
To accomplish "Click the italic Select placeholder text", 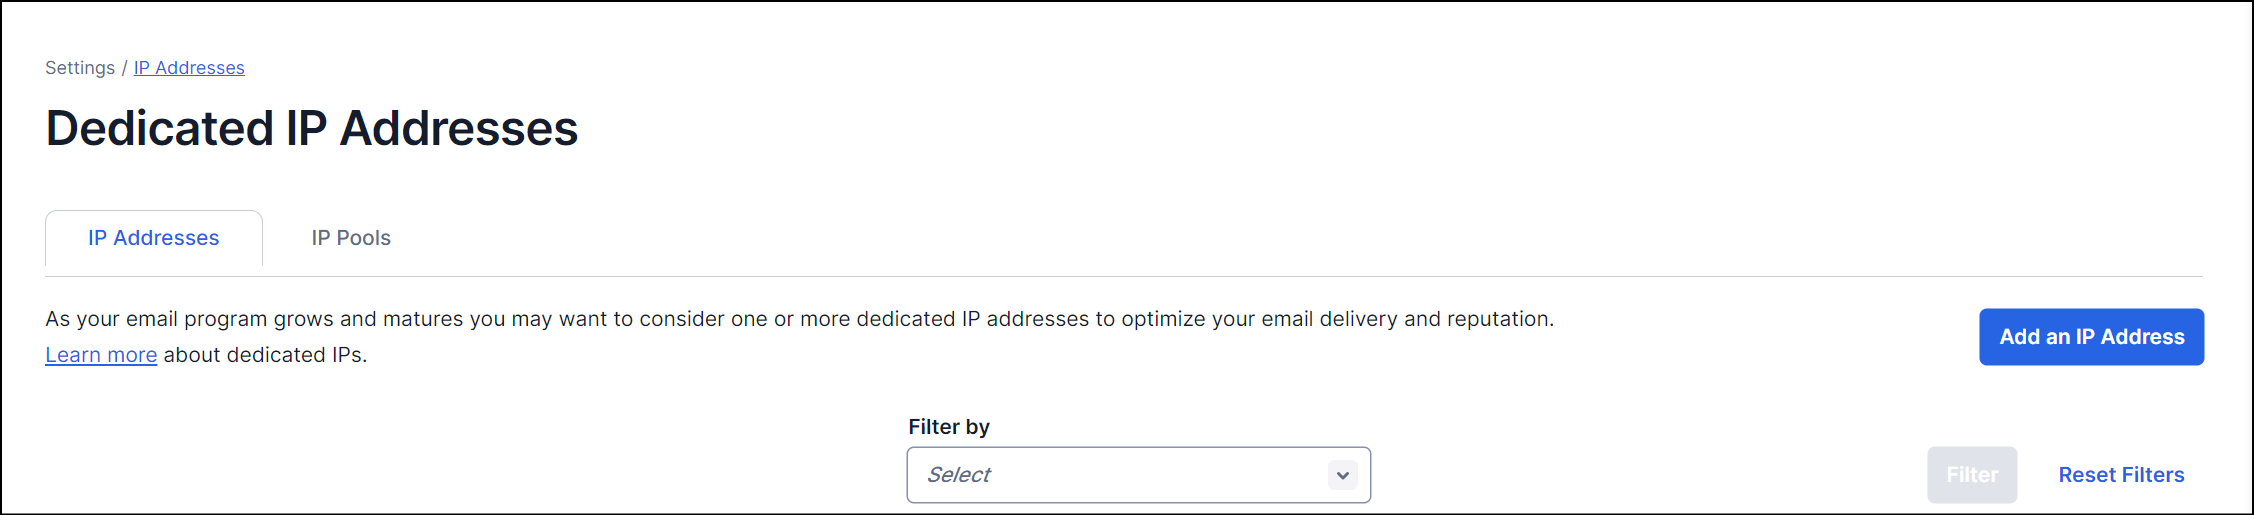I will click(958, 475).
